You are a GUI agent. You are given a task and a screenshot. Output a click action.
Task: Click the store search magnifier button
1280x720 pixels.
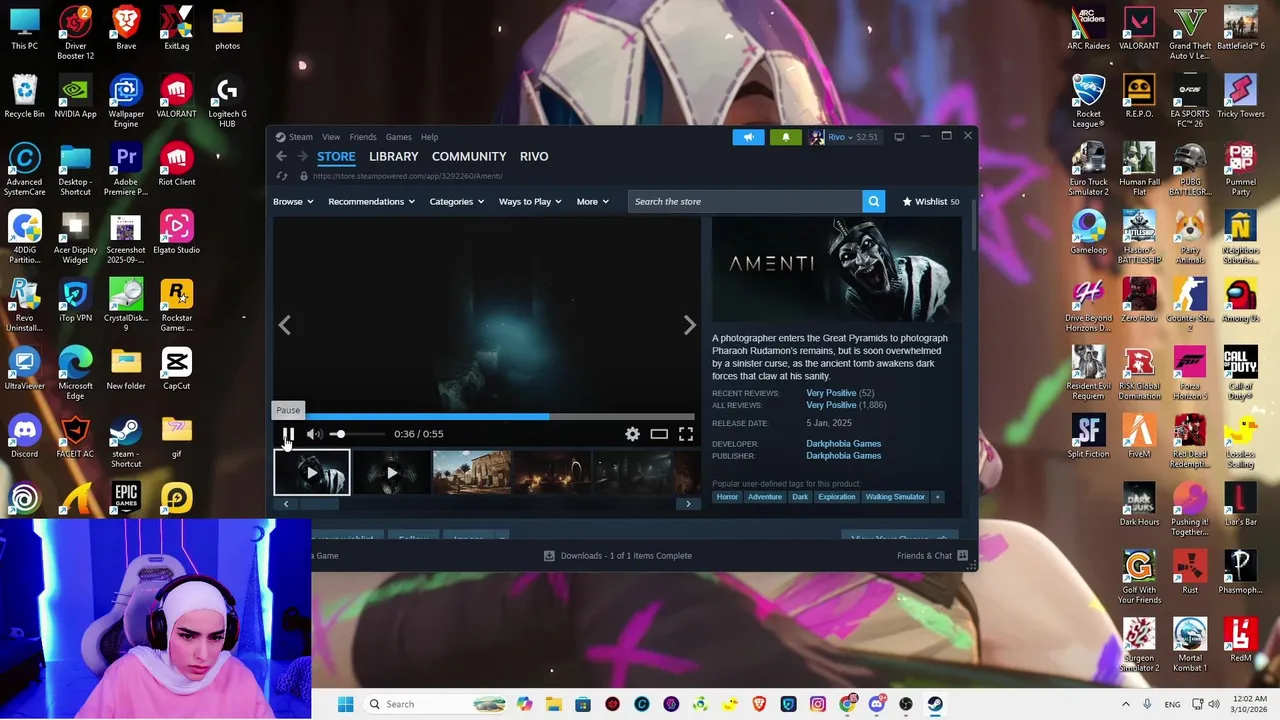pyautogui.click(x=874, y=202)
